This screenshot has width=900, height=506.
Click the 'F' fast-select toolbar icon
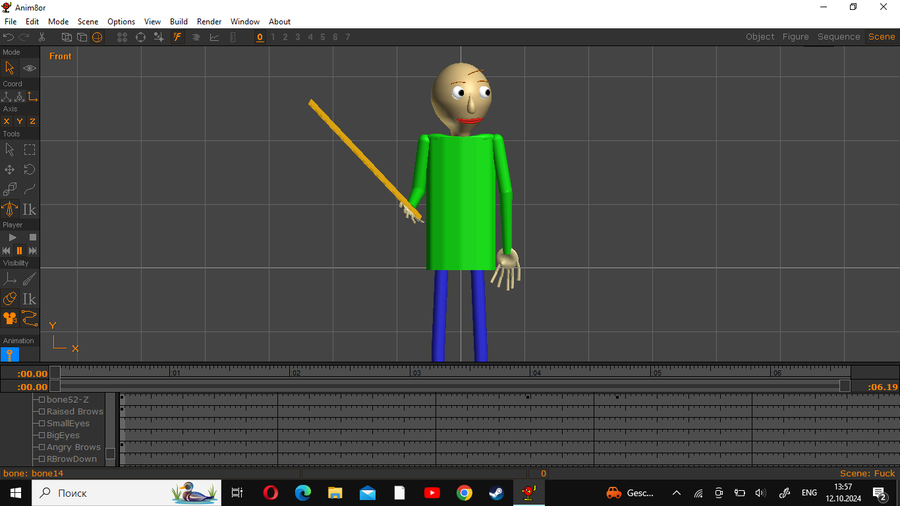click(177, 37)
